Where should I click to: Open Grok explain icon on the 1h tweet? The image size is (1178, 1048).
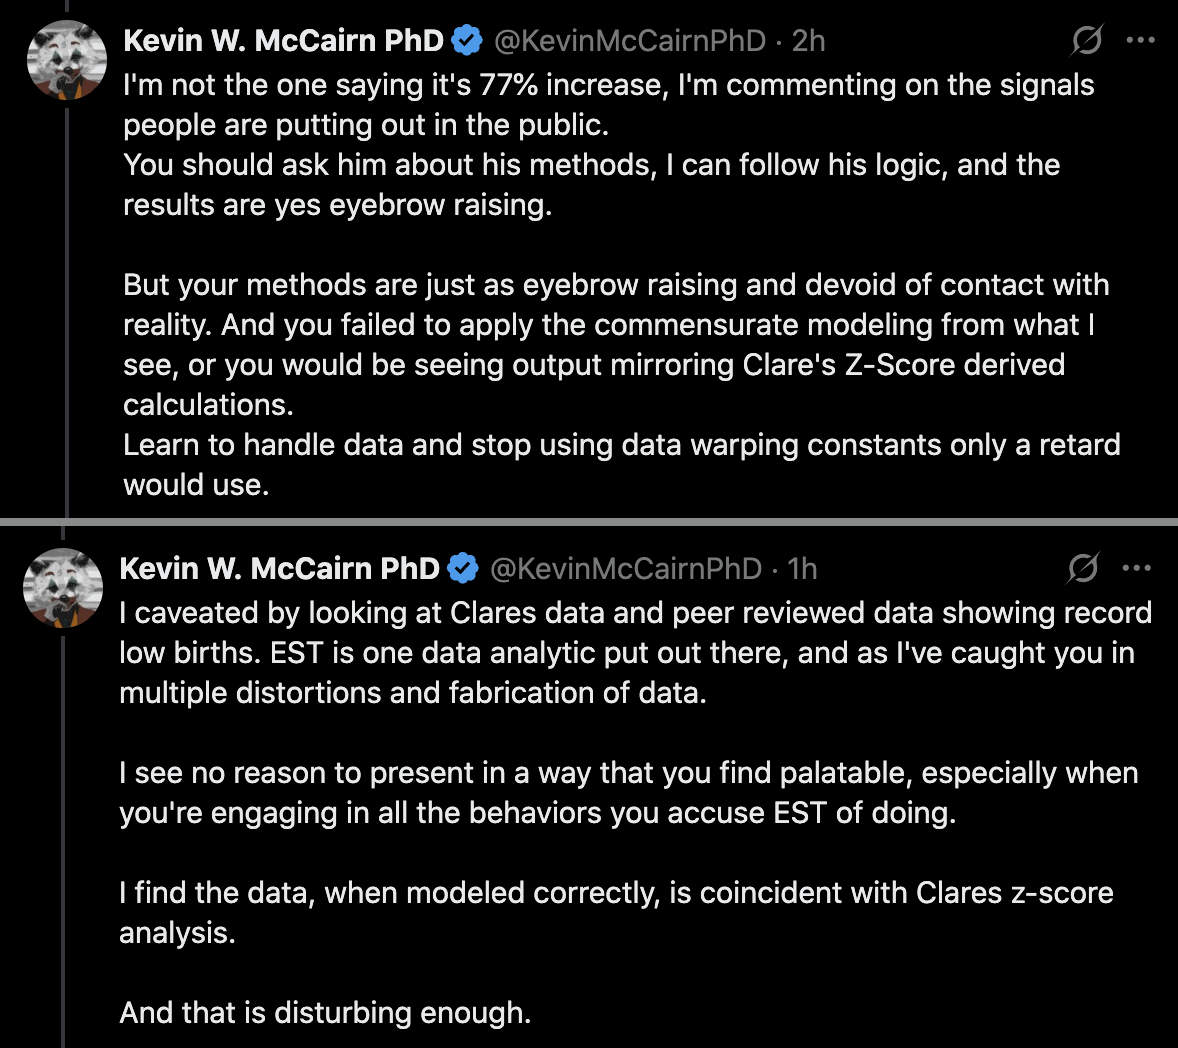pos(1082,569)
